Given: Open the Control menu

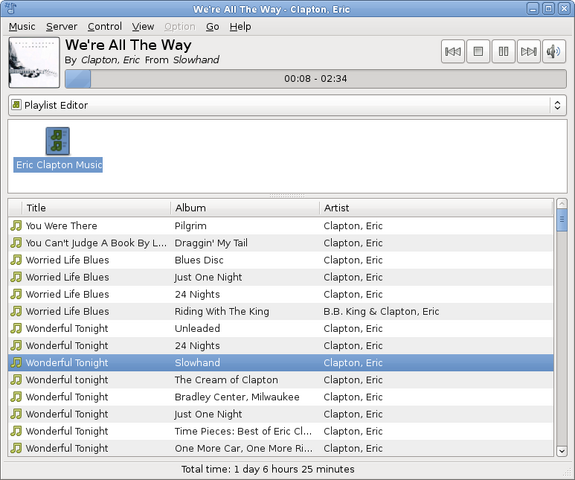Looking at the screenshot, I should [x=105, y=26].
